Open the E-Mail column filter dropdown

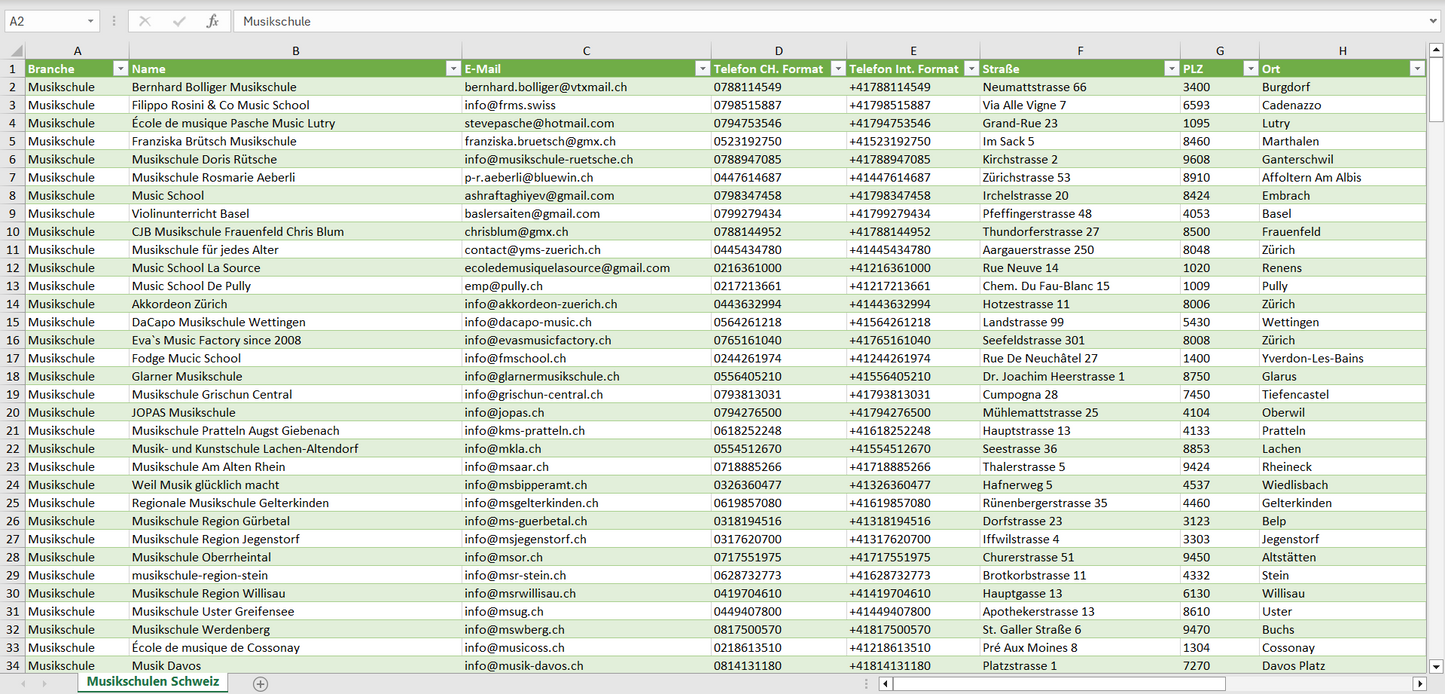pyautogui.click(x=702, y=69)
